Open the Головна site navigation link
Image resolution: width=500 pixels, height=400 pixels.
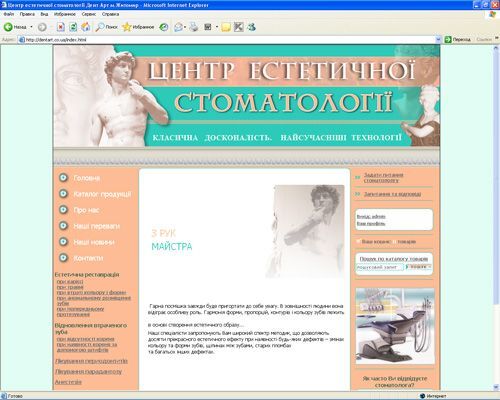[x=87, y=178]
